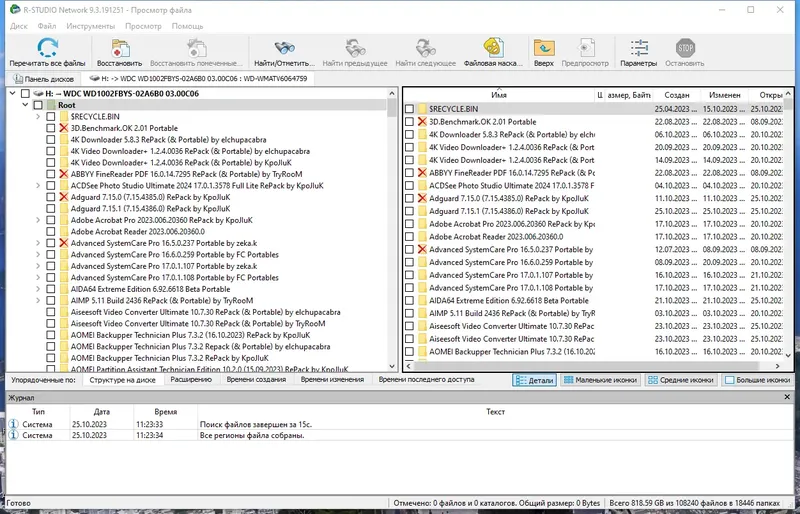Open the Файл menu
This screenshot has width=800, height=514.
(x=47, y=26)
